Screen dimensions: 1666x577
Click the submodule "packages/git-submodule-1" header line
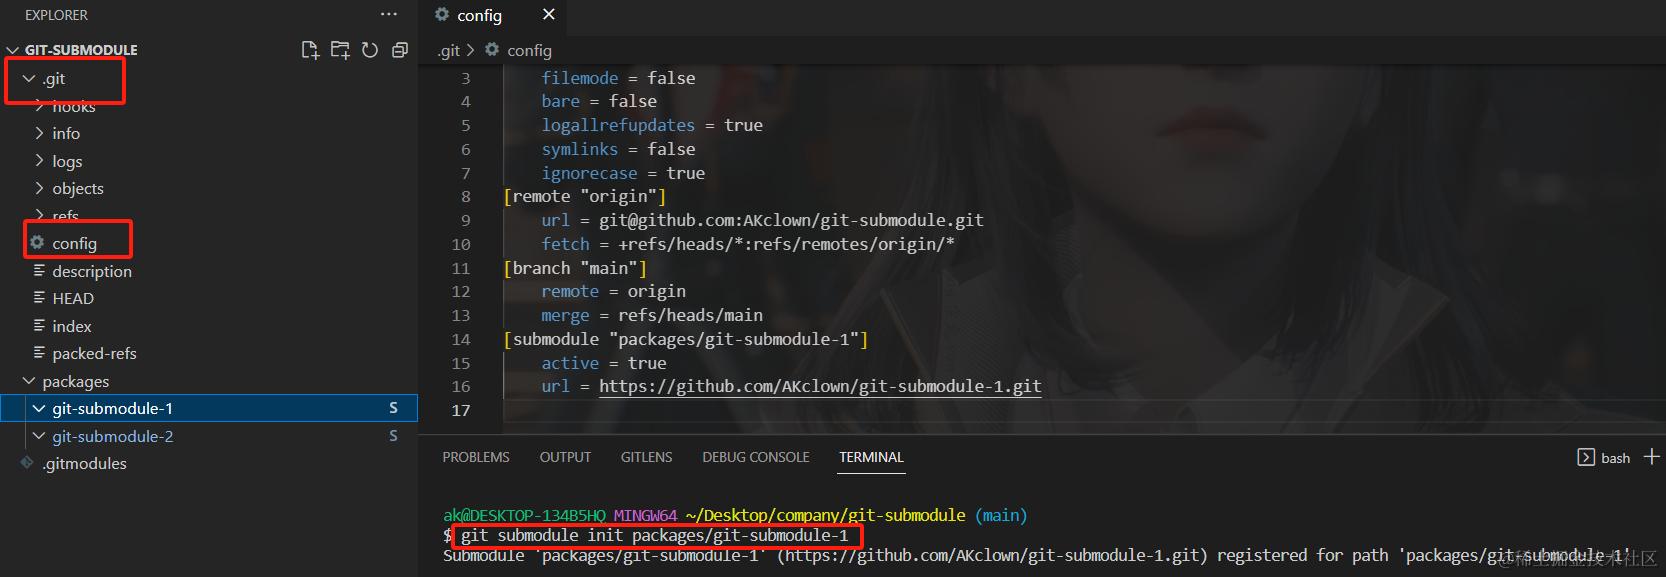(x=686, y=339)
